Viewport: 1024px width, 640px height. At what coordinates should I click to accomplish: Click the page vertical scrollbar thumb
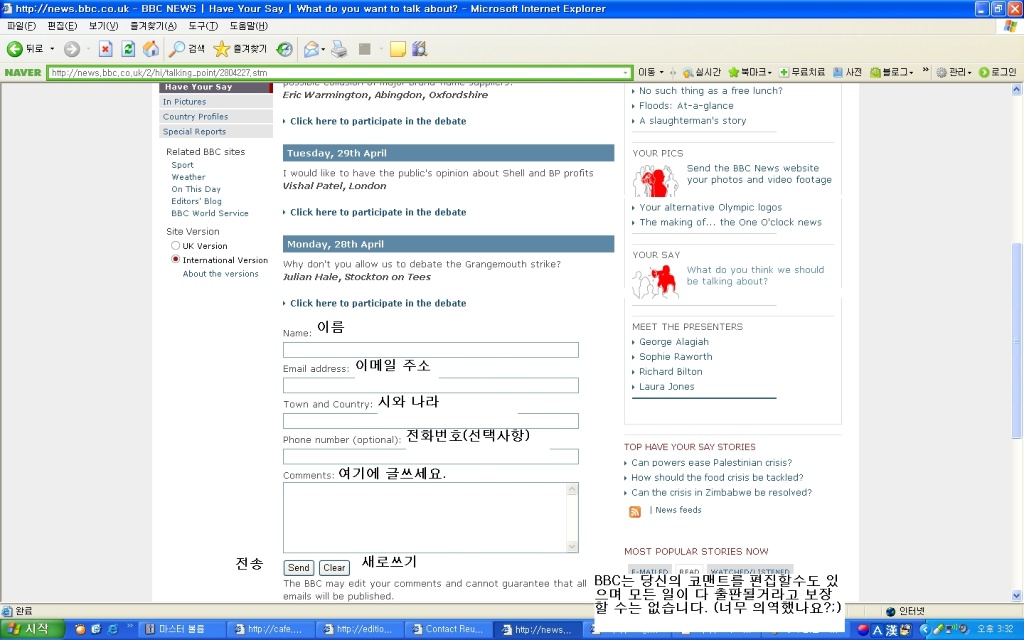coord(1016,340)
